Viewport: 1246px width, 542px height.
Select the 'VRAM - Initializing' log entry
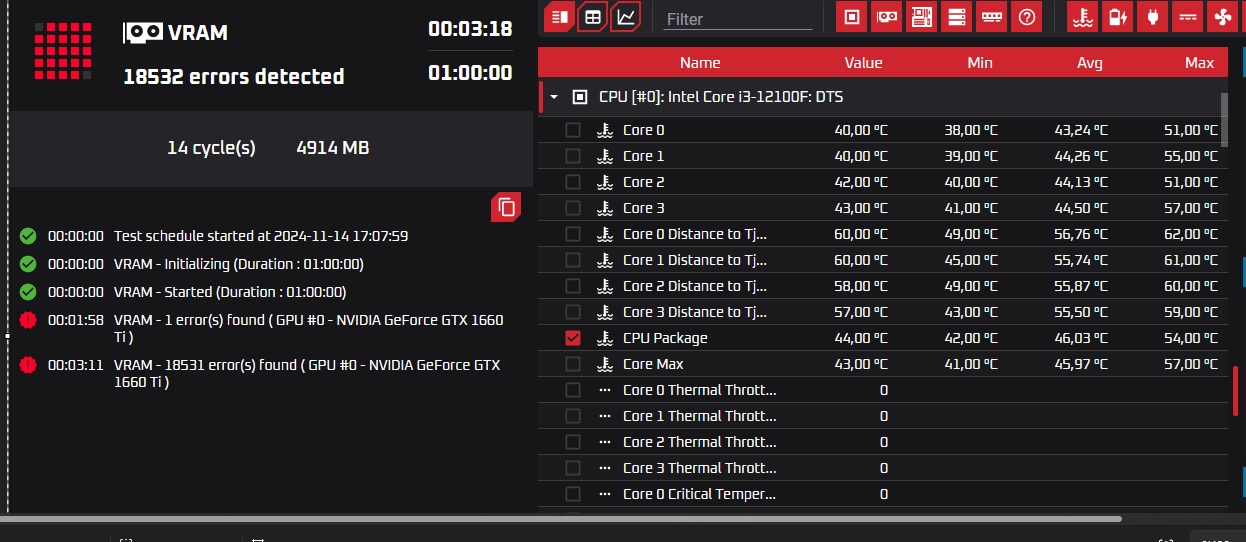tap(238, 264)
